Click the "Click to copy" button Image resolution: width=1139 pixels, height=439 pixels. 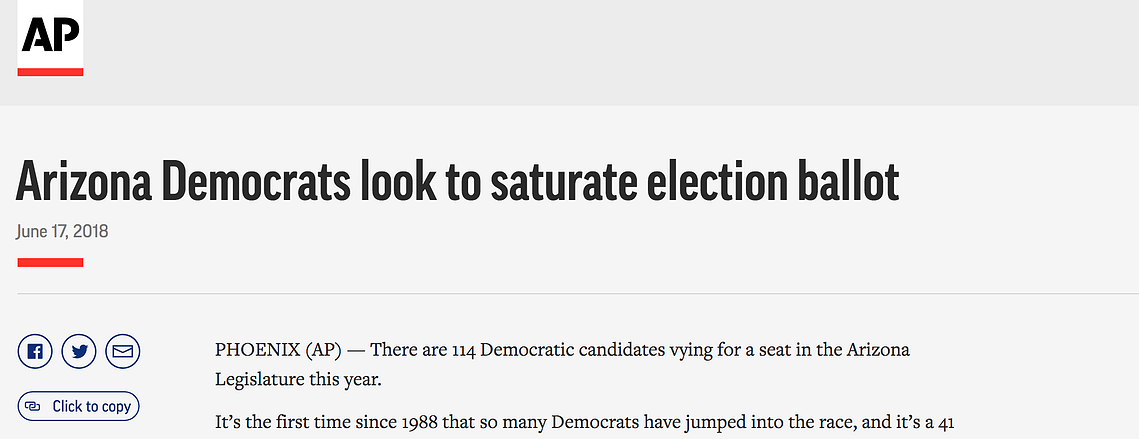coord(78,406)
